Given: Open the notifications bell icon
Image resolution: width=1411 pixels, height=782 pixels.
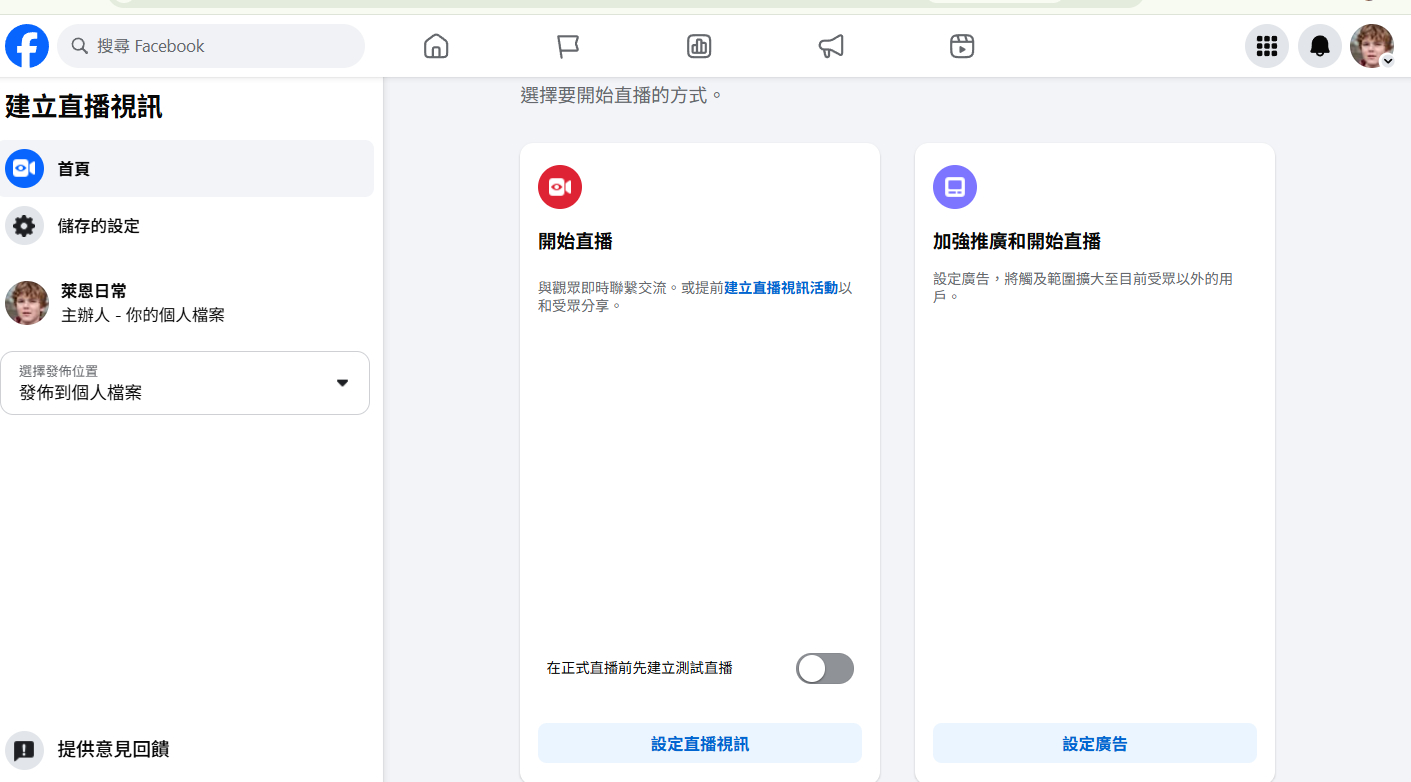Looking at the screenshot, I should tap(1320, 46).
